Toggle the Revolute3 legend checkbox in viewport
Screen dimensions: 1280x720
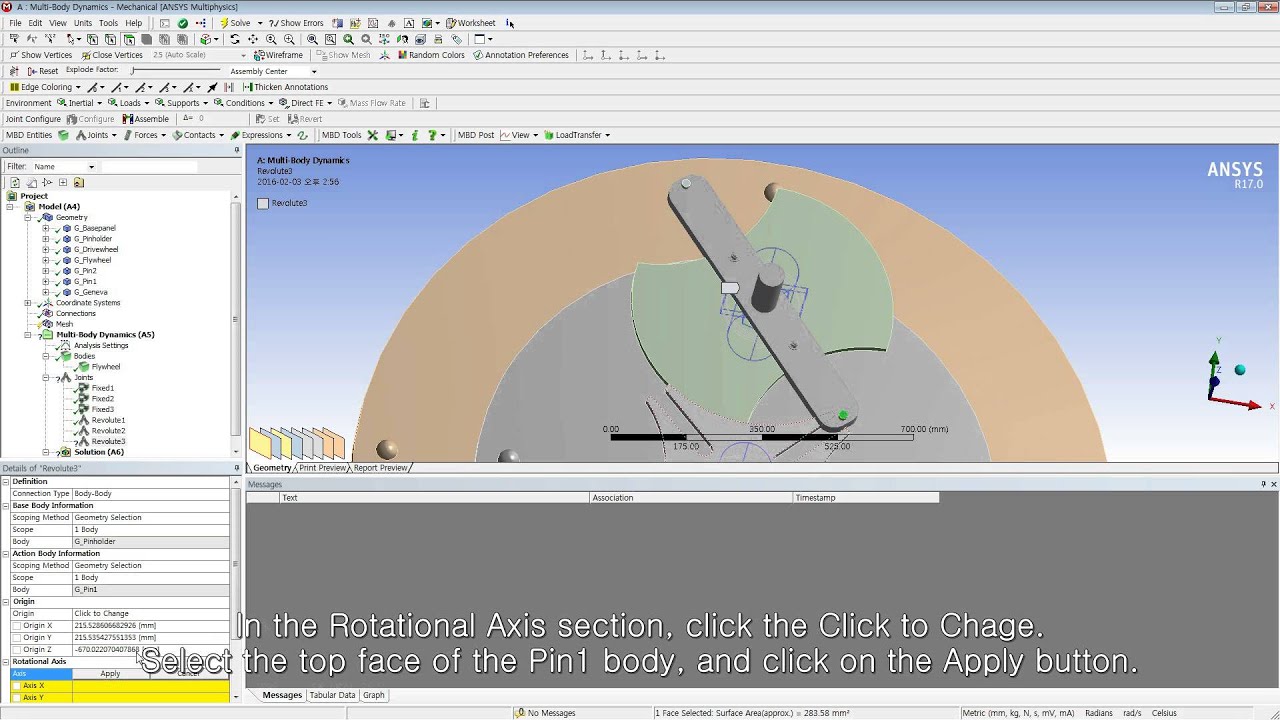click(263, 203)
